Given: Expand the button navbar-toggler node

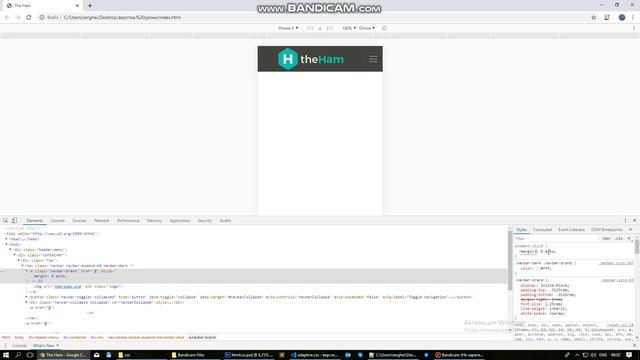Looking at the screenshot, I should pos(27,297).
